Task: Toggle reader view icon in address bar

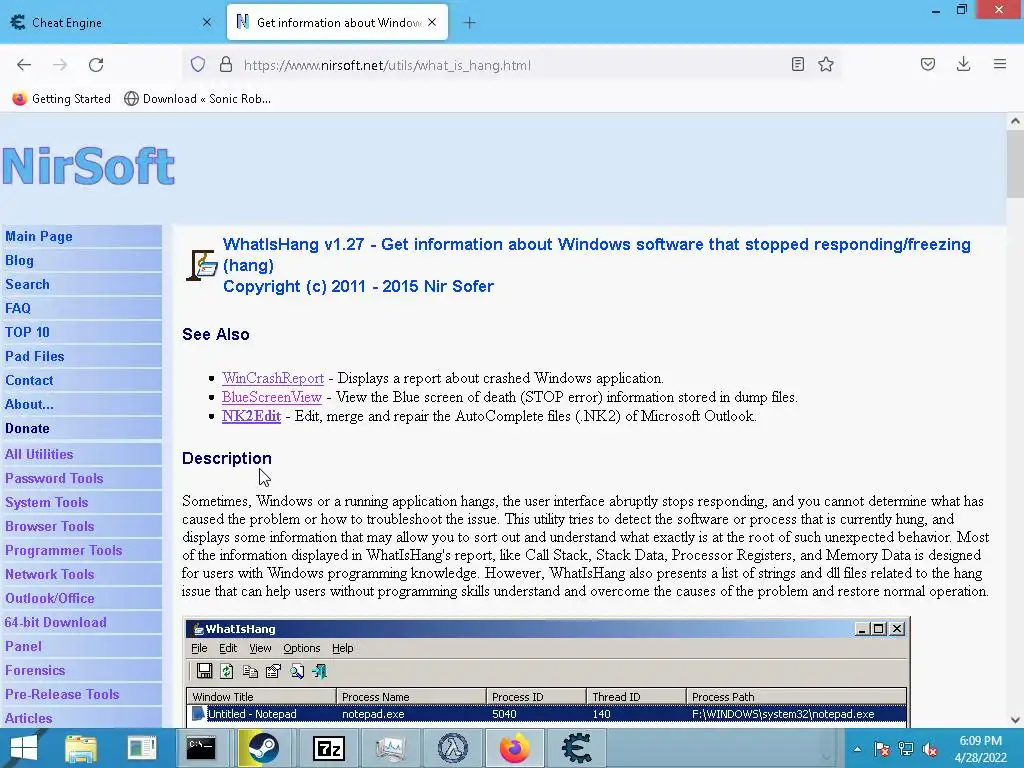Action: pyautogui.click(x=797, y=64)
